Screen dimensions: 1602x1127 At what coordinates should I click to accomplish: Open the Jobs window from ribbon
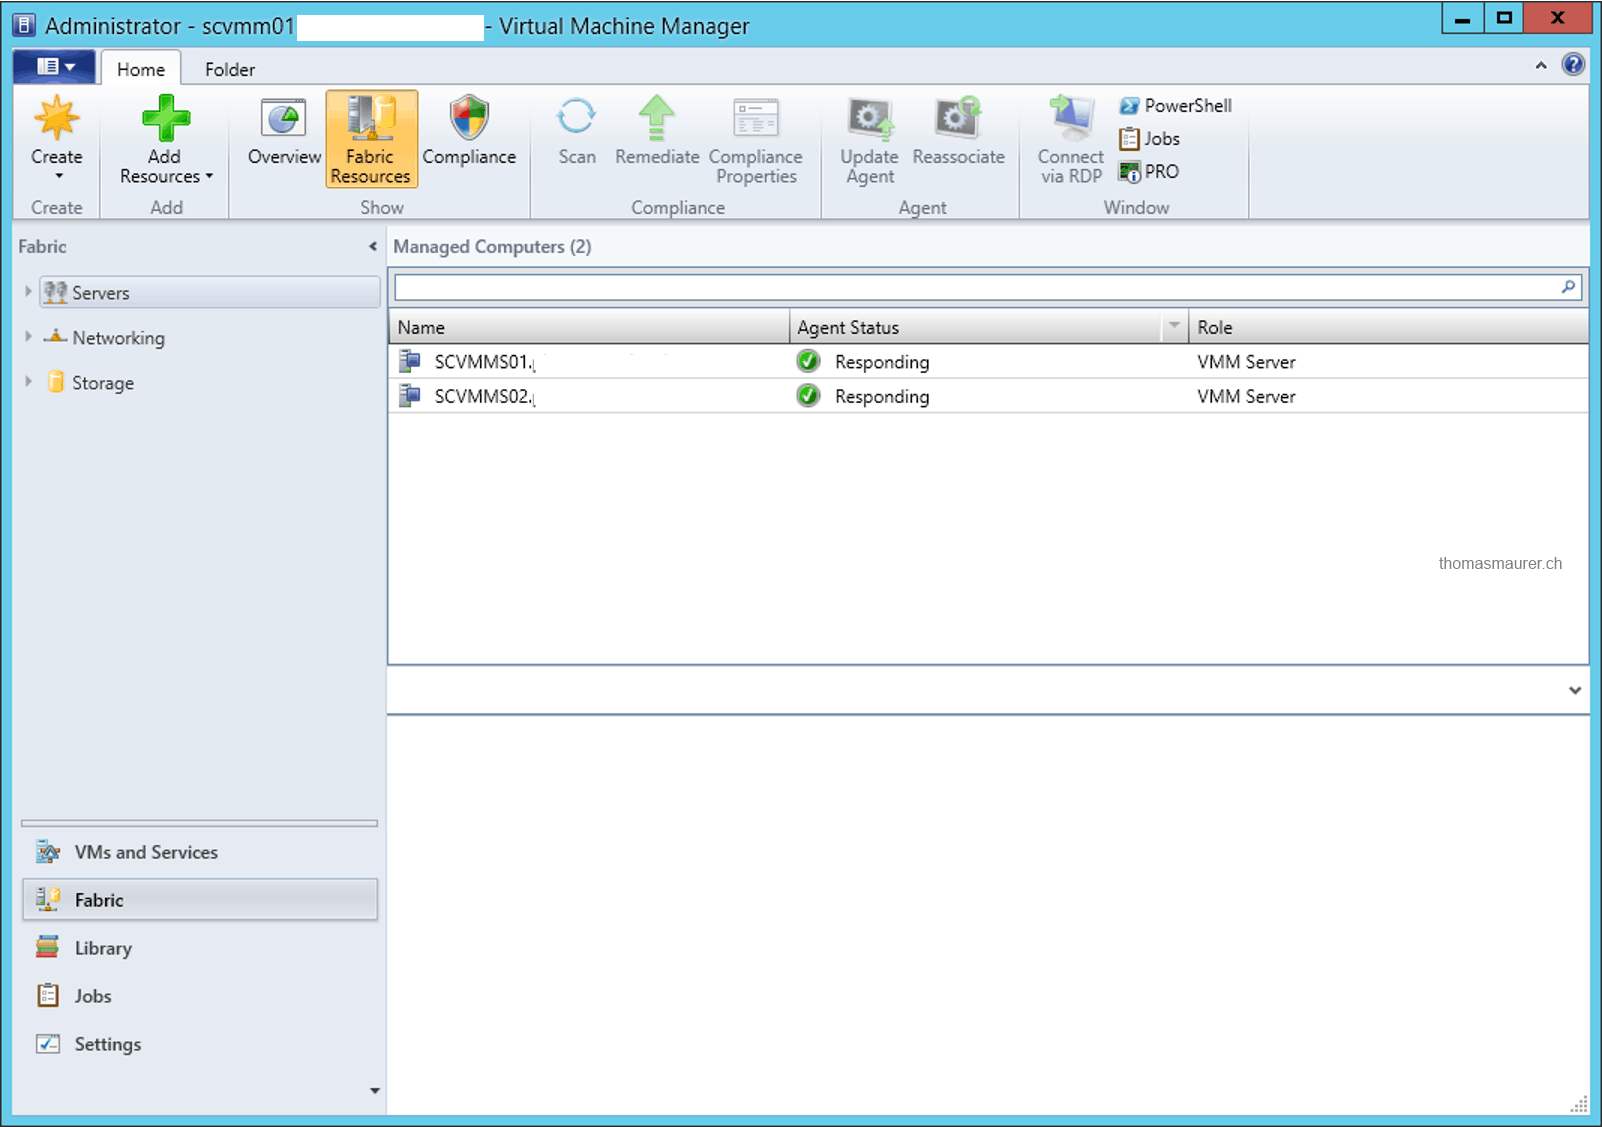click(x=1150, y=138)
